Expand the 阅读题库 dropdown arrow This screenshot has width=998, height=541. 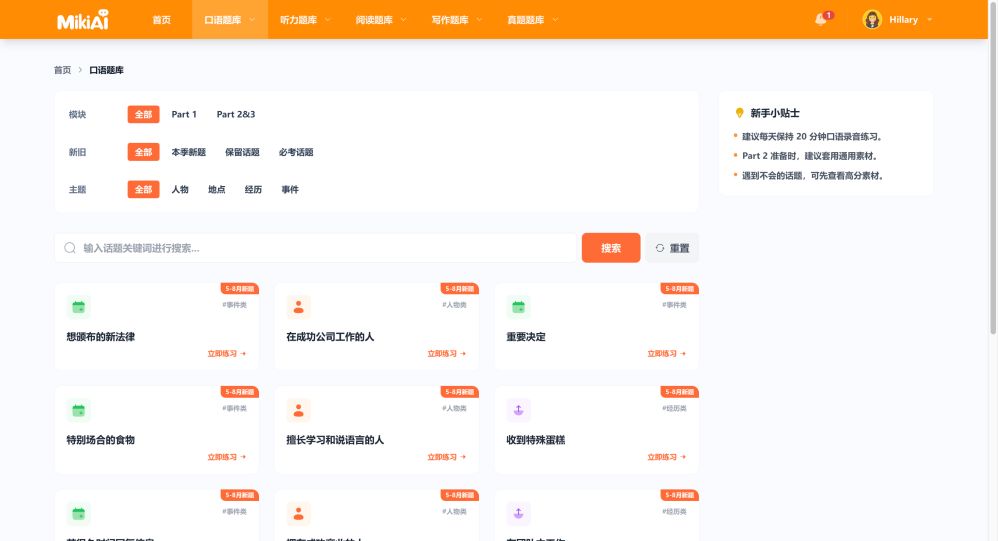pos(404,20)
